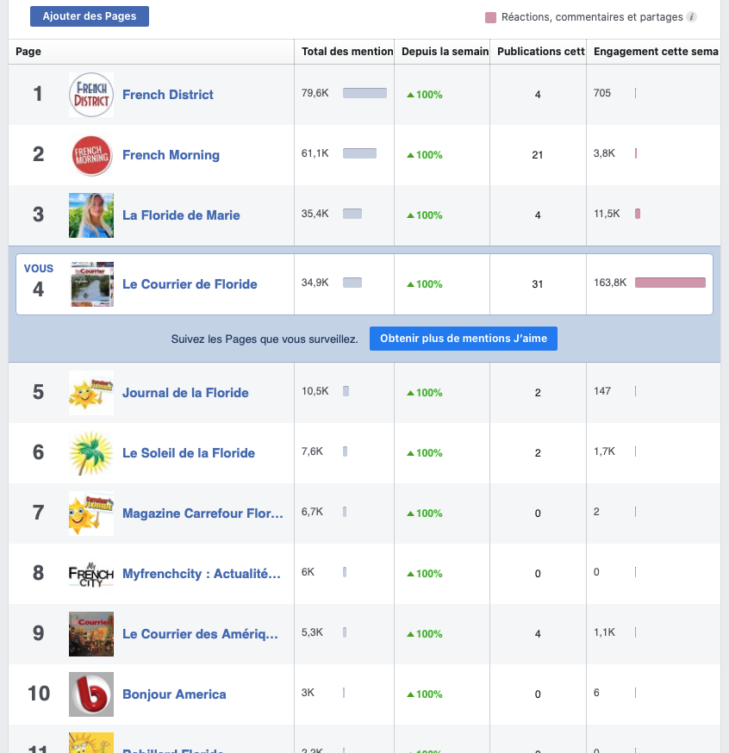The width and height of the screenshot is (729, 753).
Task: Click Le Courrier de Floride page thumbnail
Action: tap(91, 284)
